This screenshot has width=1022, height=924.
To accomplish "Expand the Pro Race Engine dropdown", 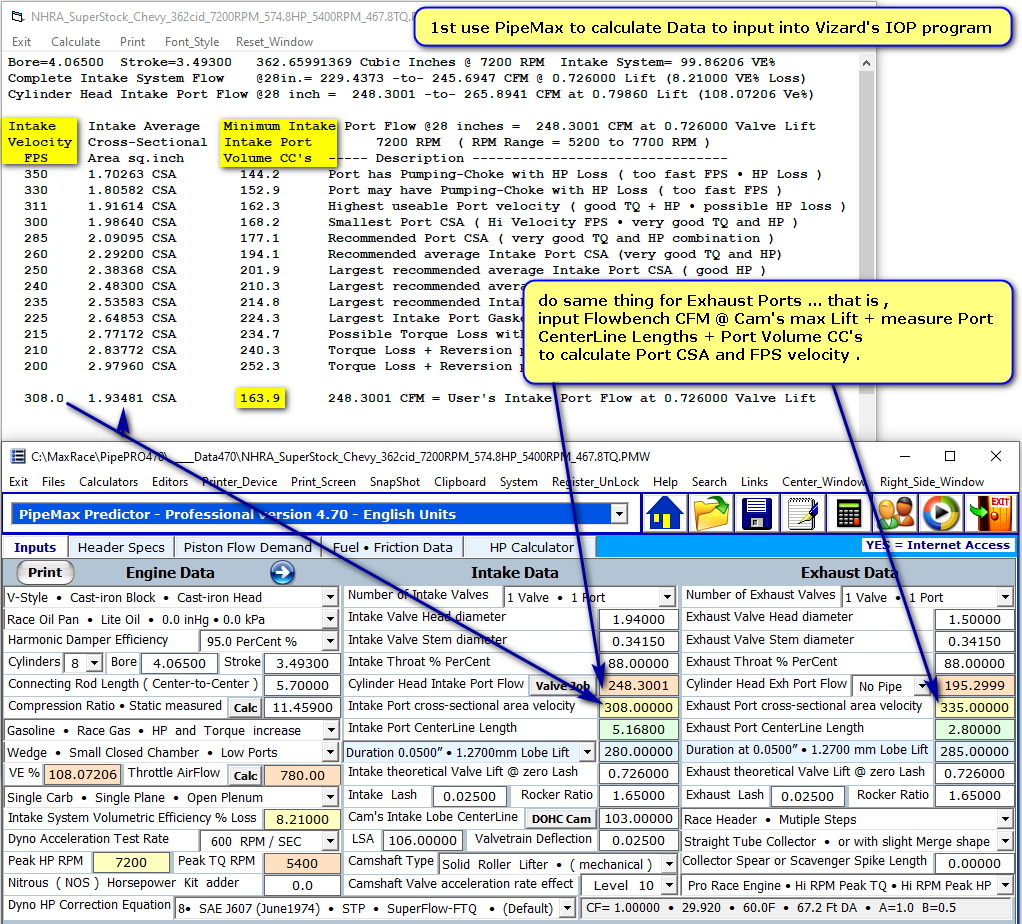I will coord(1005,886).
